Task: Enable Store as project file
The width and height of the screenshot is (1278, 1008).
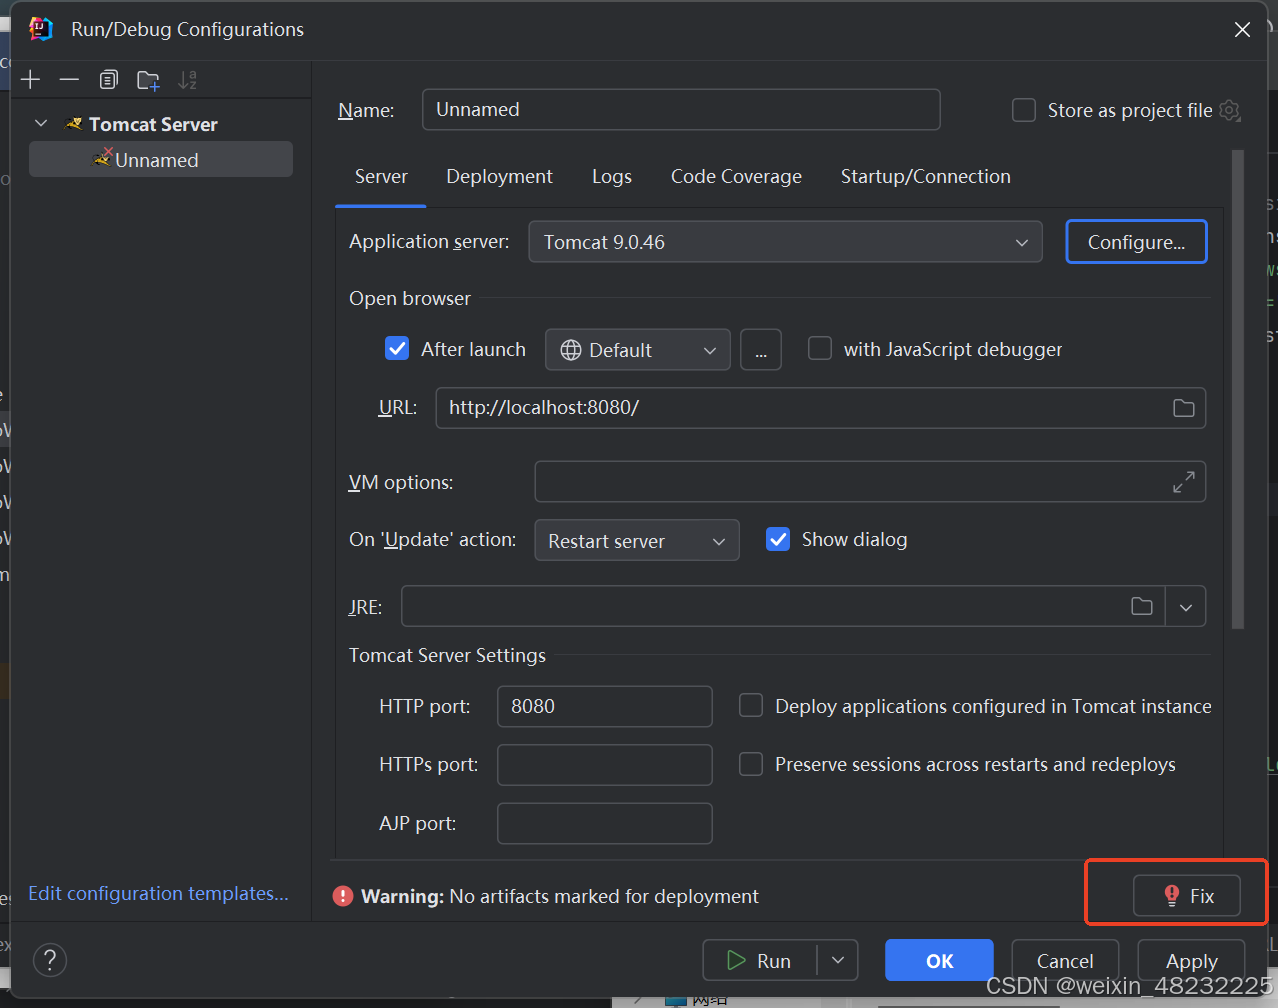Action: [1024, 110]
